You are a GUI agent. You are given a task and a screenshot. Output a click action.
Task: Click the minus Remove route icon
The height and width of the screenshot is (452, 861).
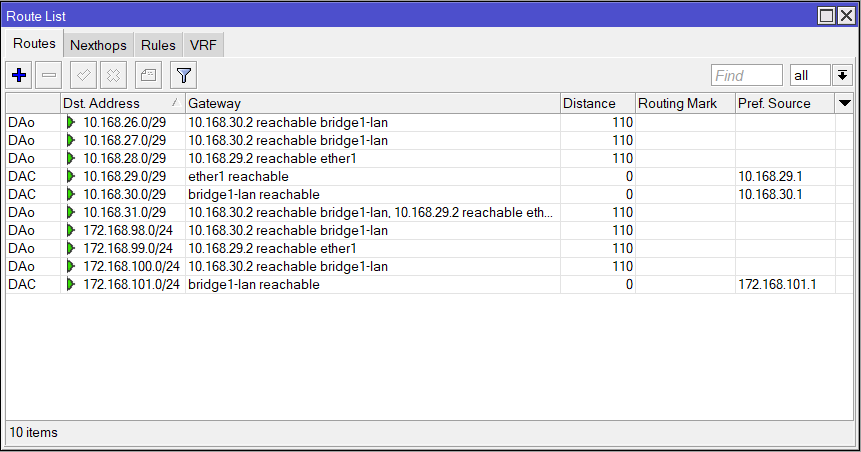(x=49, y=75)
